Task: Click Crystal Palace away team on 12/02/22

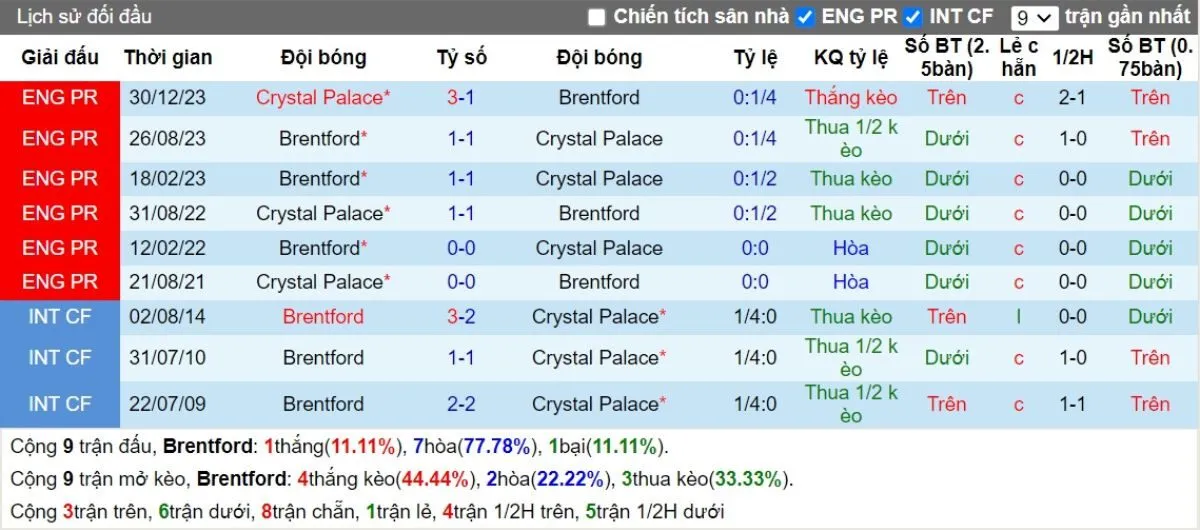Action: pos(599,248)
